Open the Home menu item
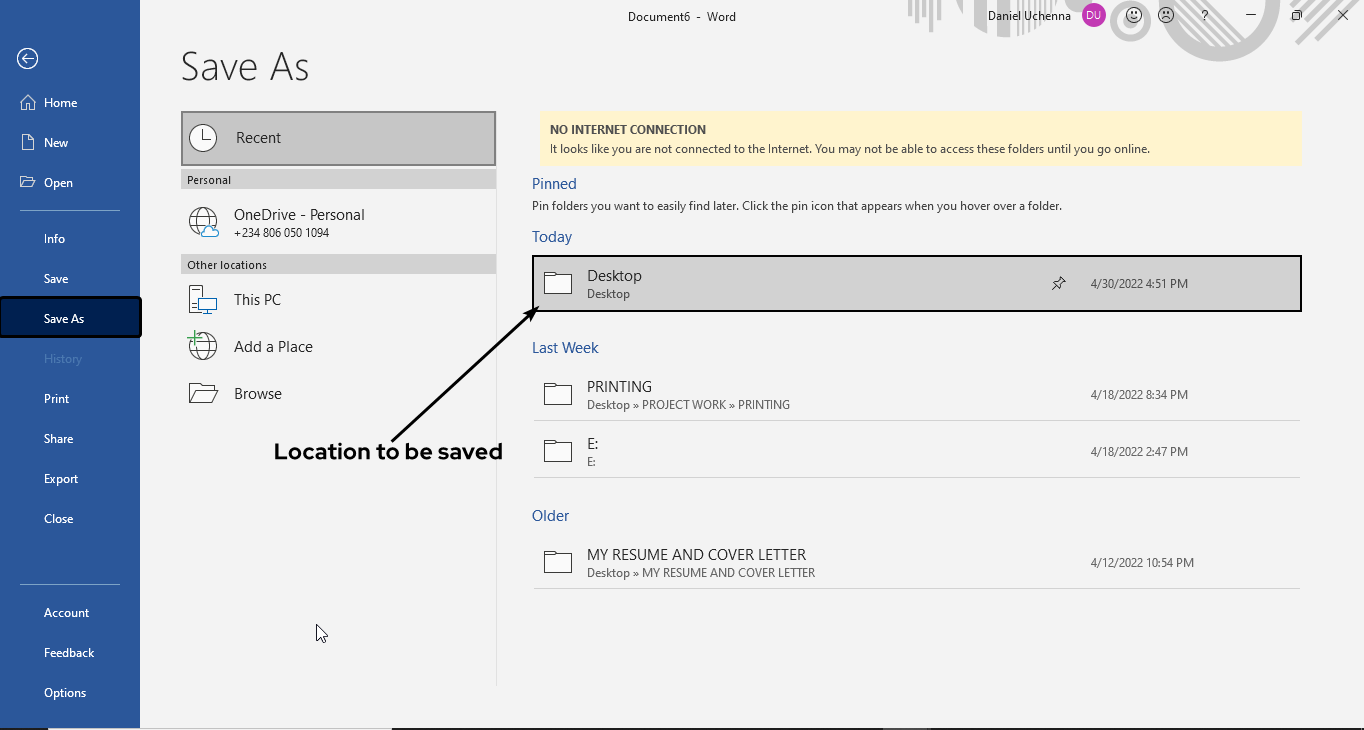The image size is (1364, 730). [x=60, y=103]
